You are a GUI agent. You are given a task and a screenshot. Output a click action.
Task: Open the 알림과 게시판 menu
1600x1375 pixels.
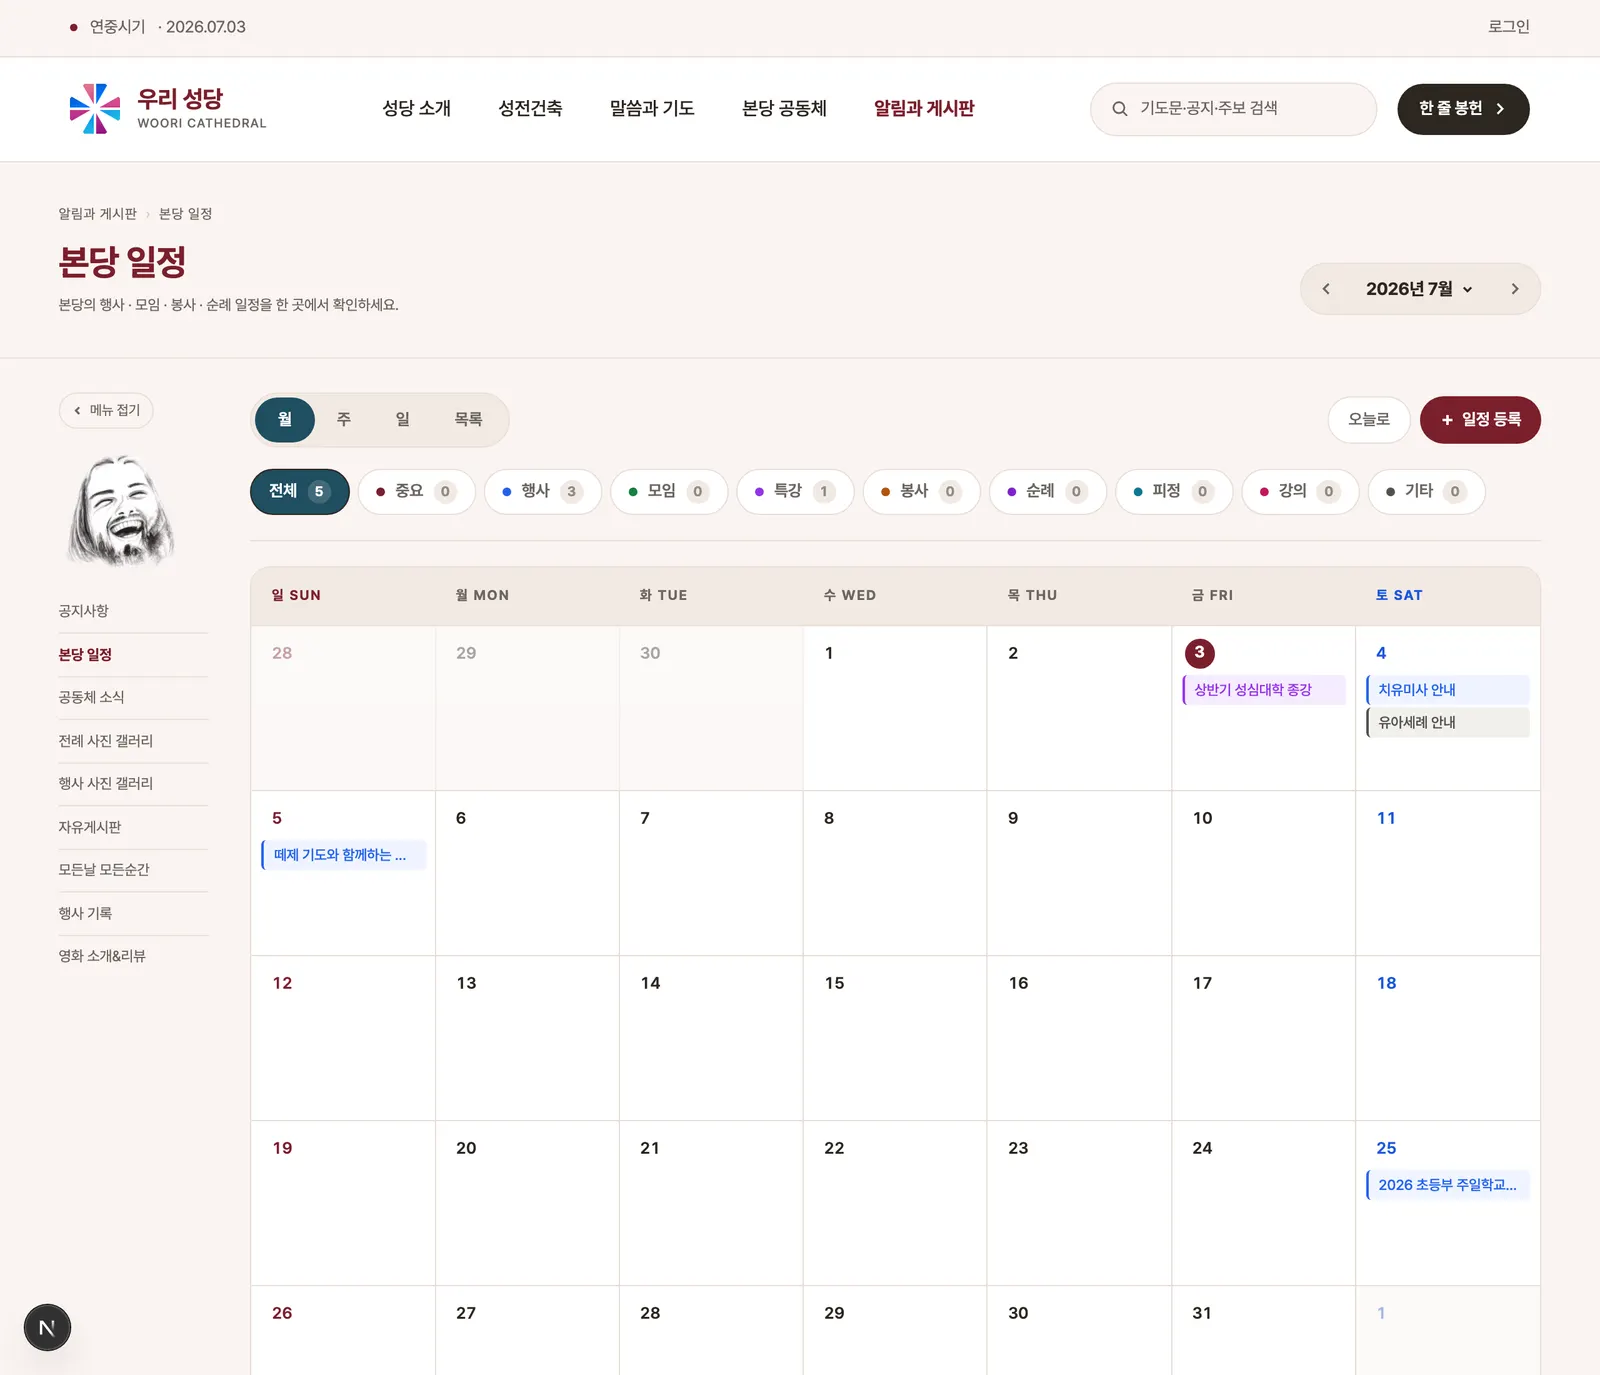pos(924,108)
